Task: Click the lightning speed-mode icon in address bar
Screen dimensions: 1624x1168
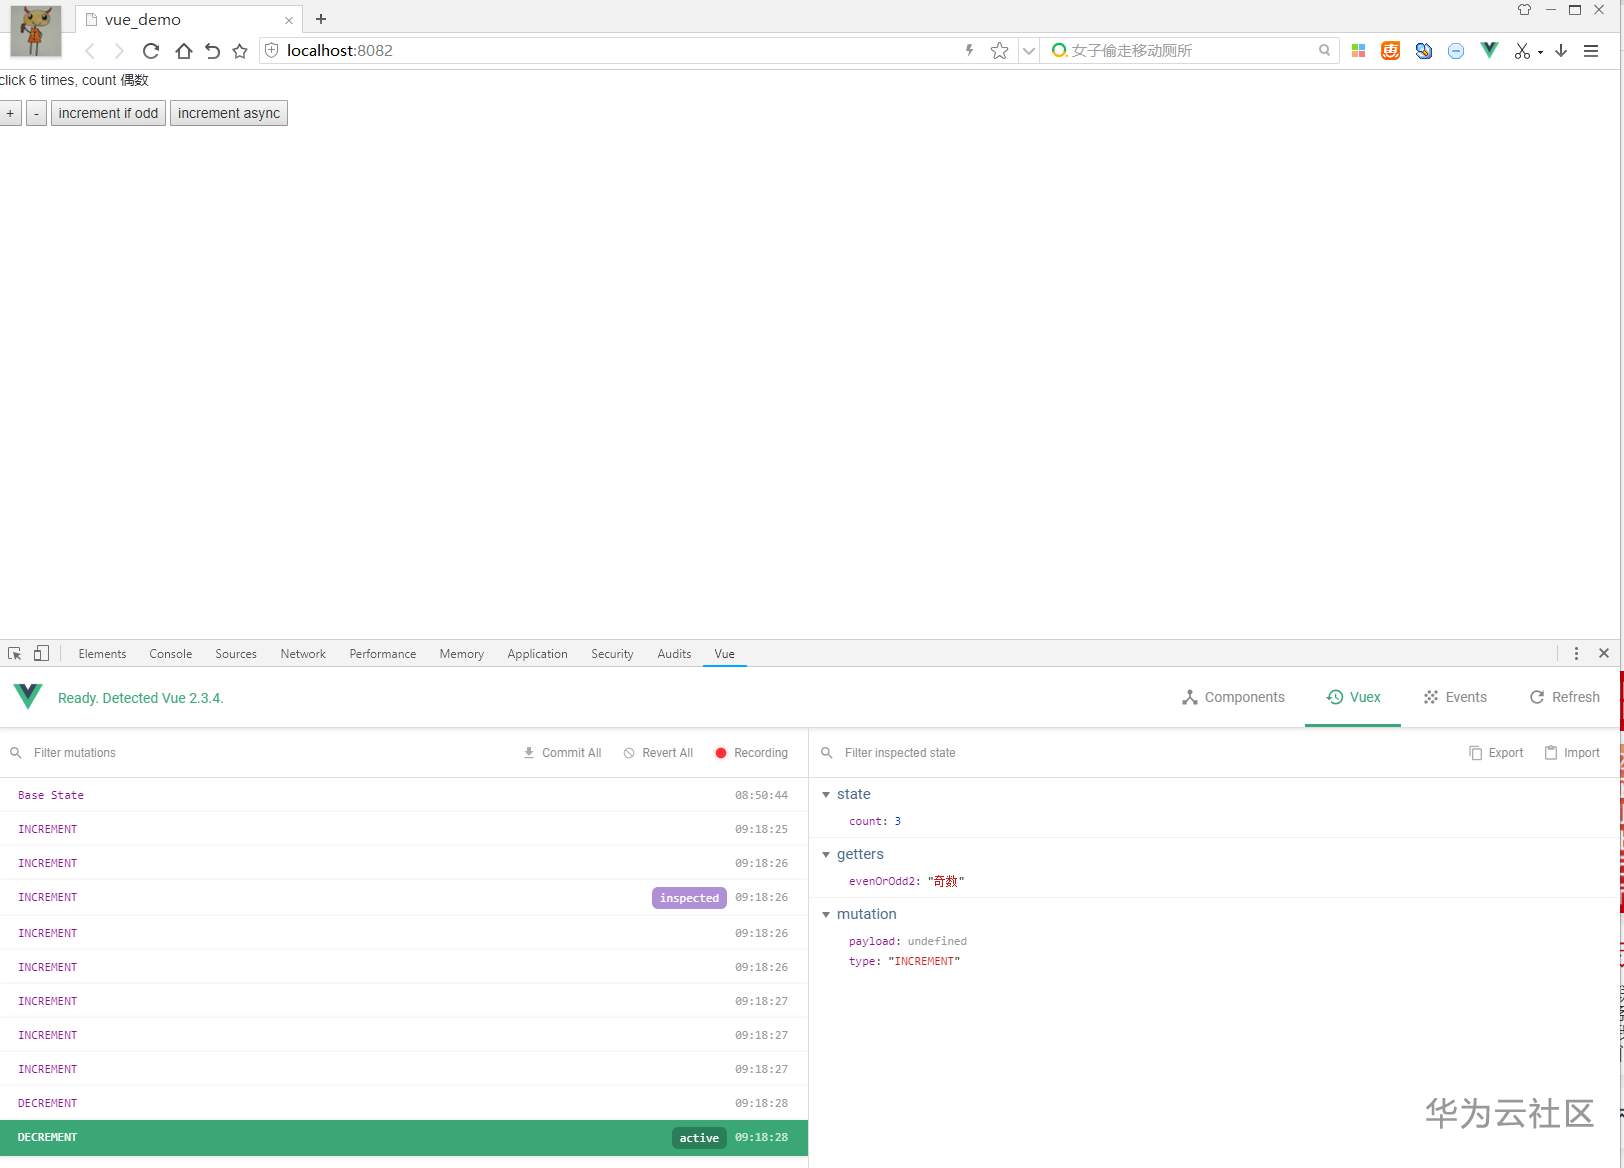Action: click(x=969, y=50)
